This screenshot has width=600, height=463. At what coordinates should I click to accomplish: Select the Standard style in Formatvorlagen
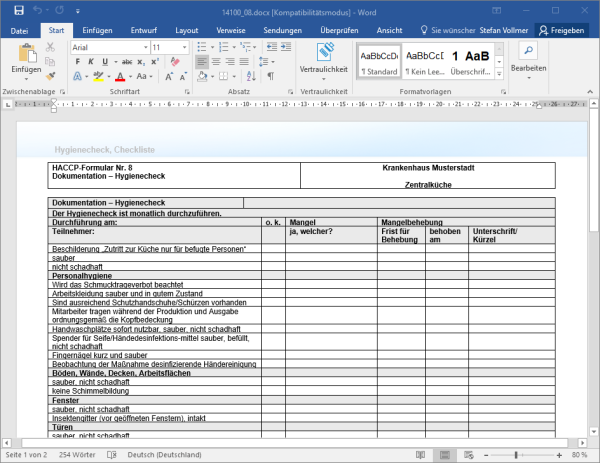click(378, 61)
